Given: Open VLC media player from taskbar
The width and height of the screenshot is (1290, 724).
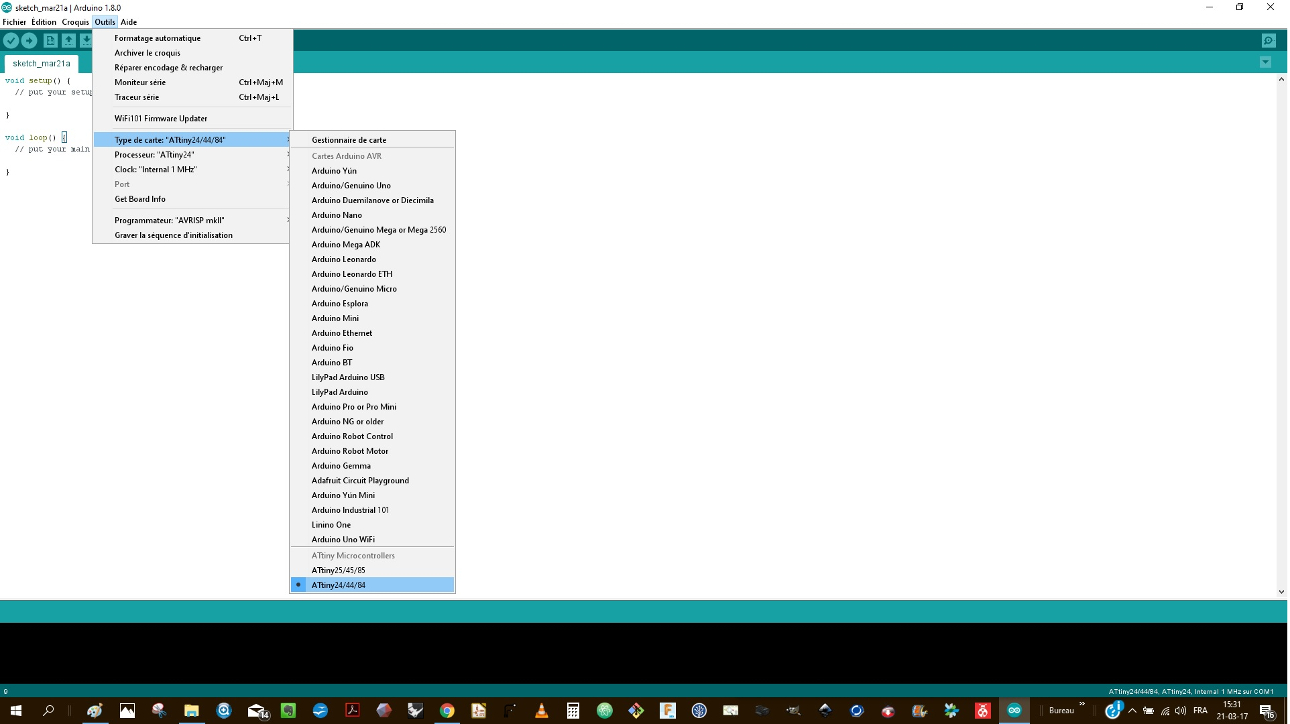Looking at the screenshot, I should tap(542, 710).
